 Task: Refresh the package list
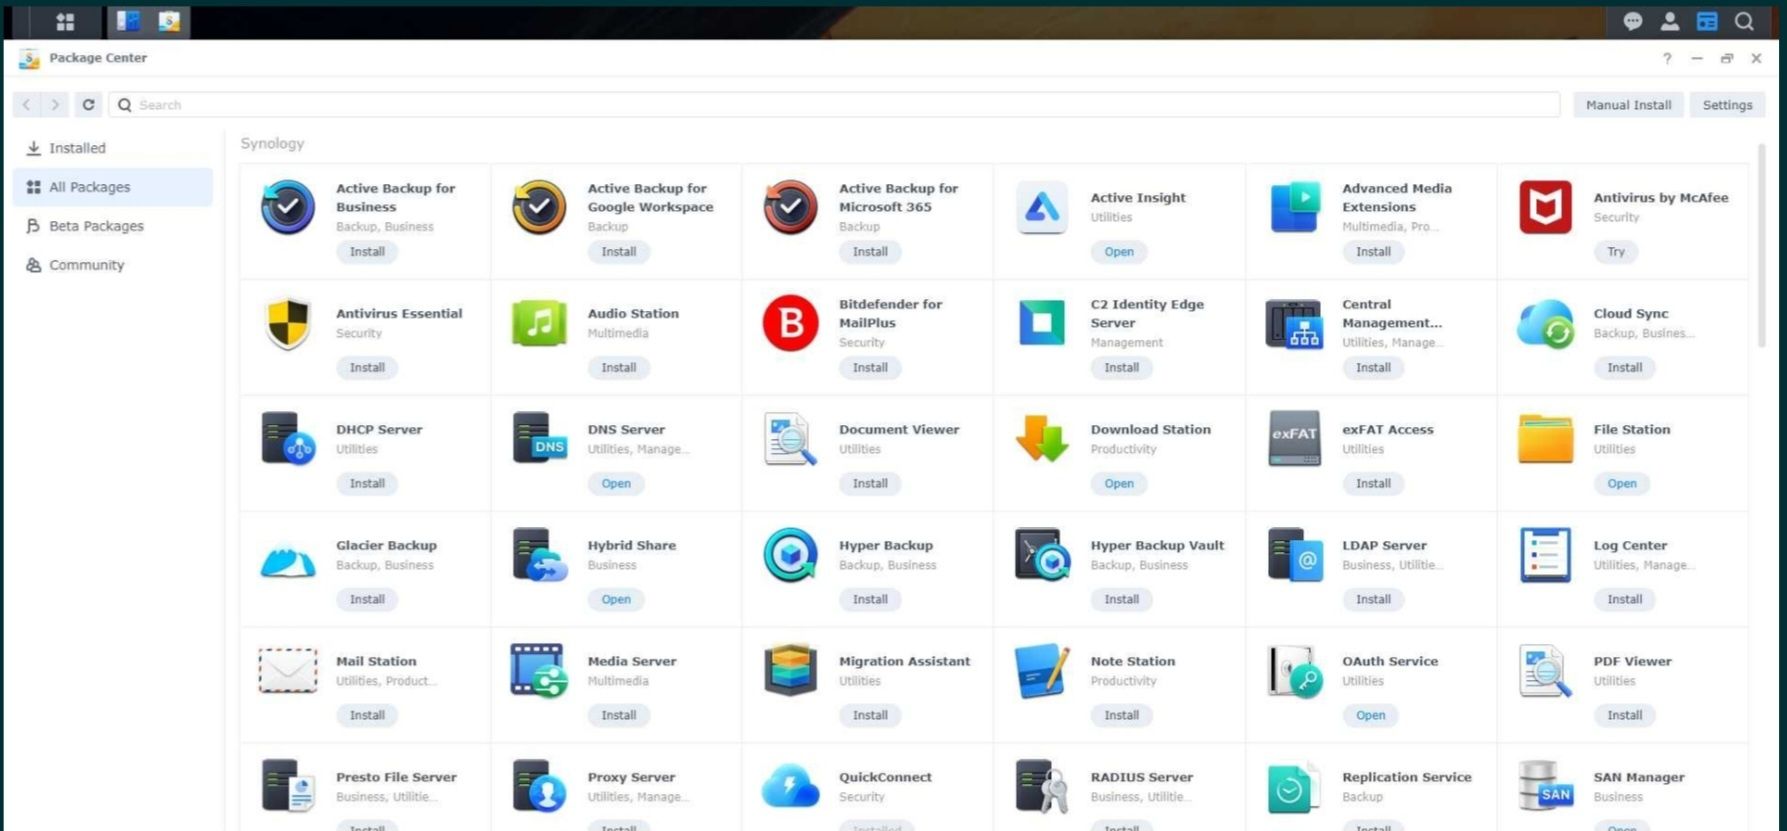click(88, 104)
